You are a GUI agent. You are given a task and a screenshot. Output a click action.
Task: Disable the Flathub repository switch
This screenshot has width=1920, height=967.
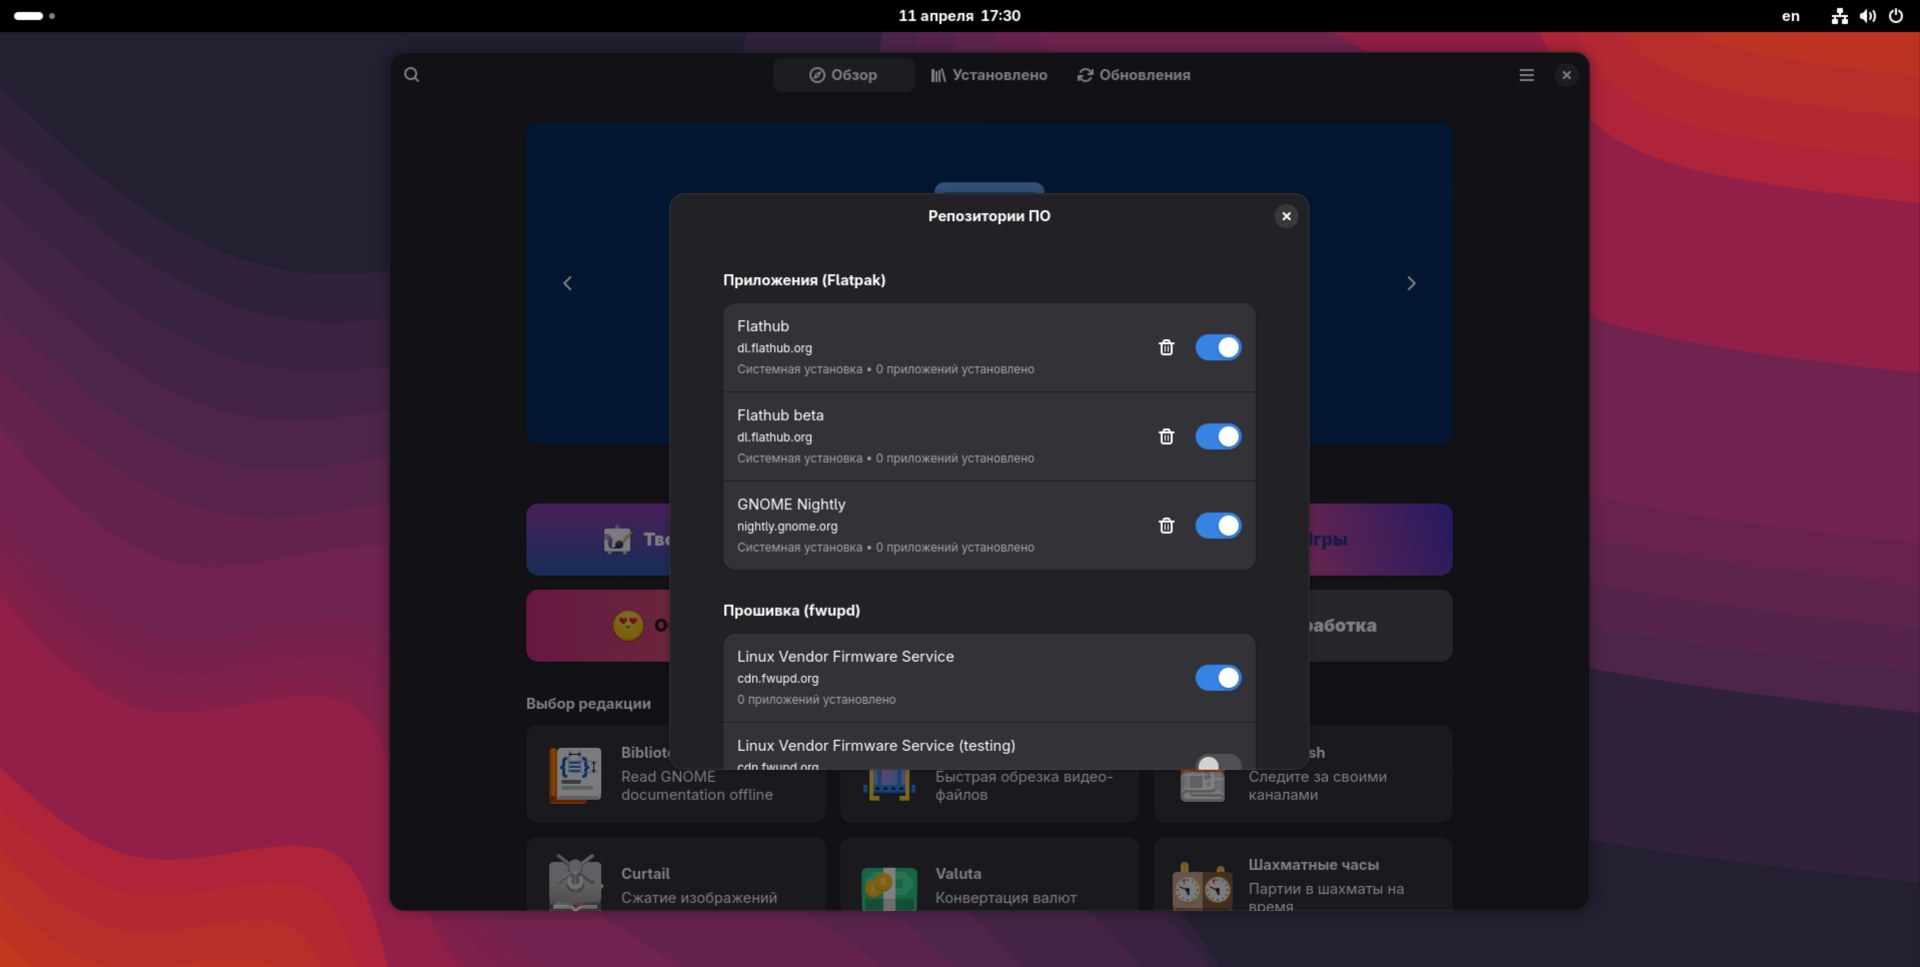(1218, 348)
